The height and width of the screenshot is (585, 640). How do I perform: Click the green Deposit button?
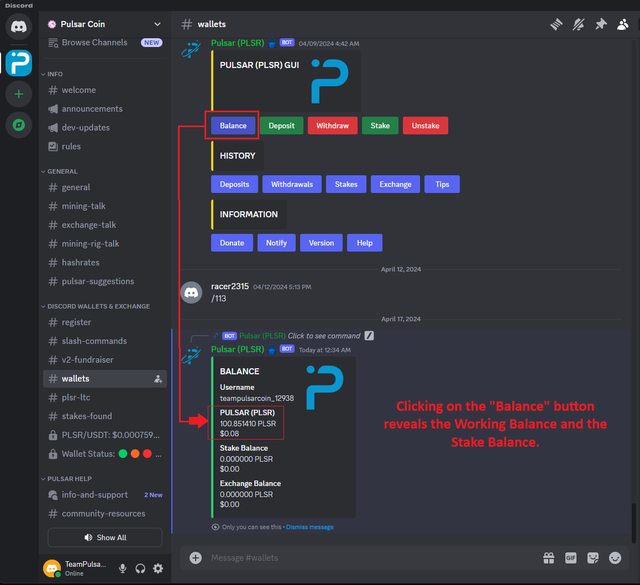pos(281,125)
